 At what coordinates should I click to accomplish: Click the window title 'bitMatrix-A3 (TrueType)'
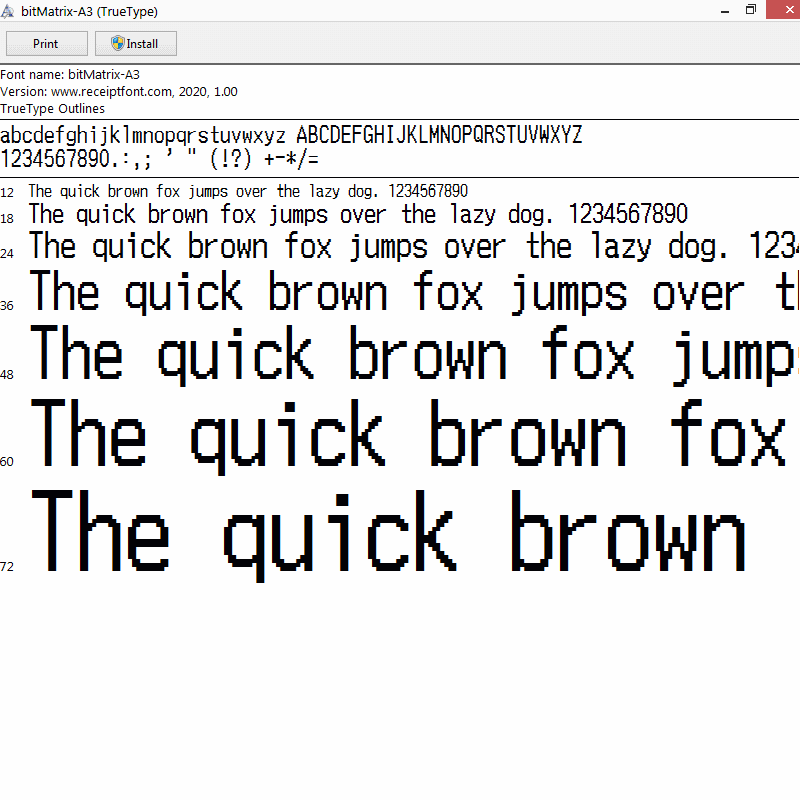click(89, 11)
